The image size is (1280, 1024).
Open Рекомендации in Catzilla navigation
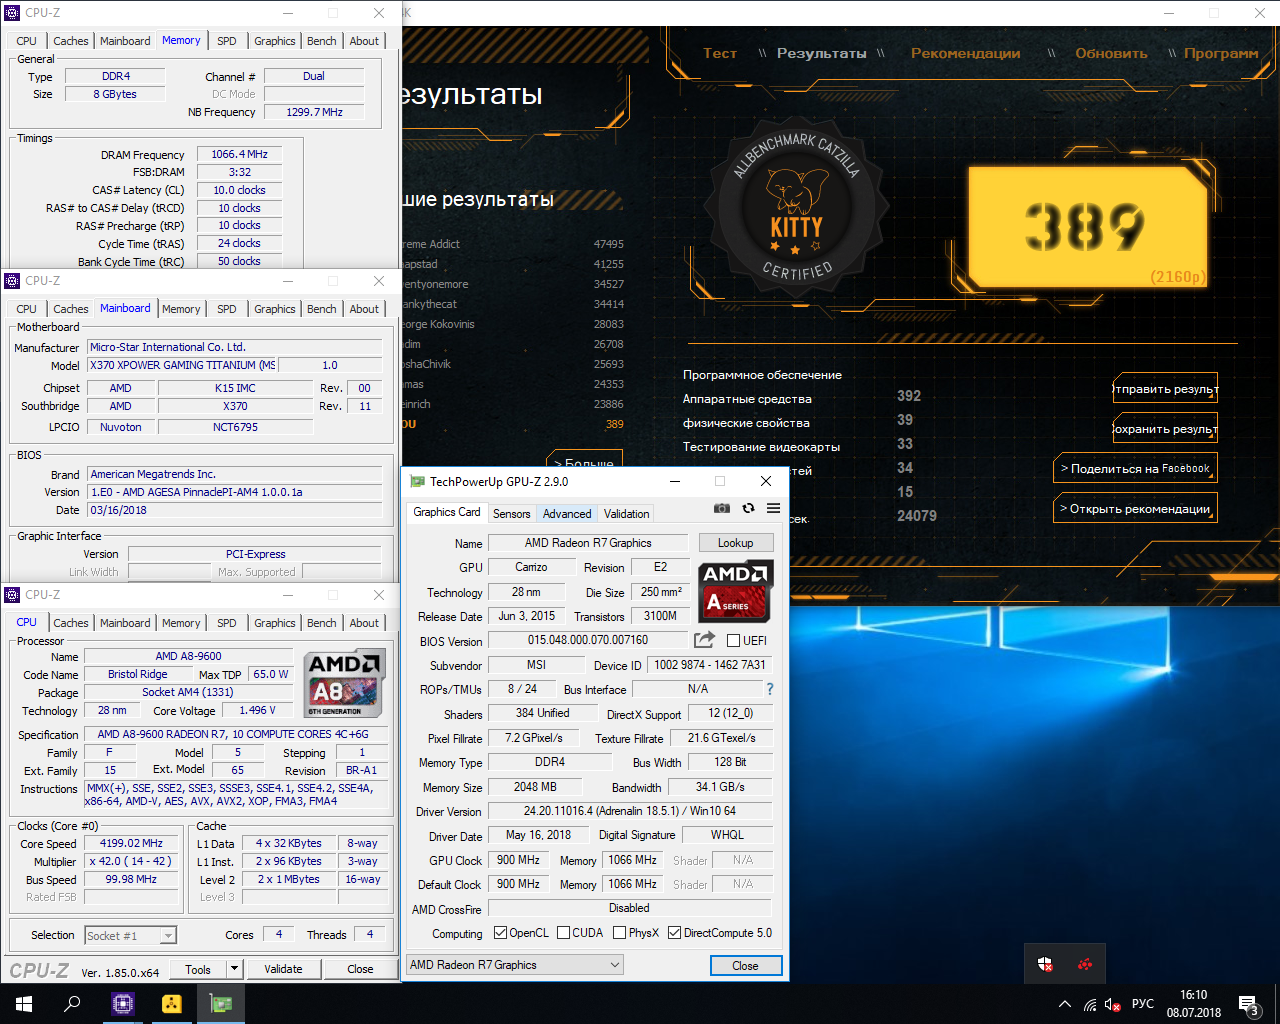click(x=966, y=53)
